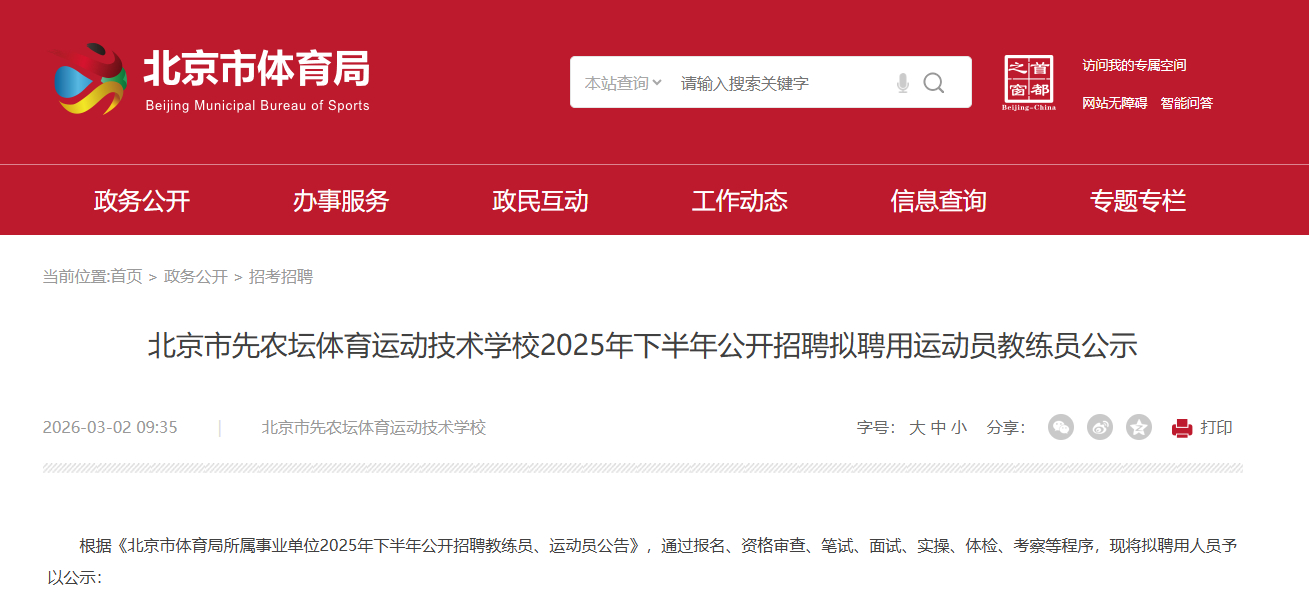
Task: Open the 工作动态 menu
Action: (x=740, y=200)
